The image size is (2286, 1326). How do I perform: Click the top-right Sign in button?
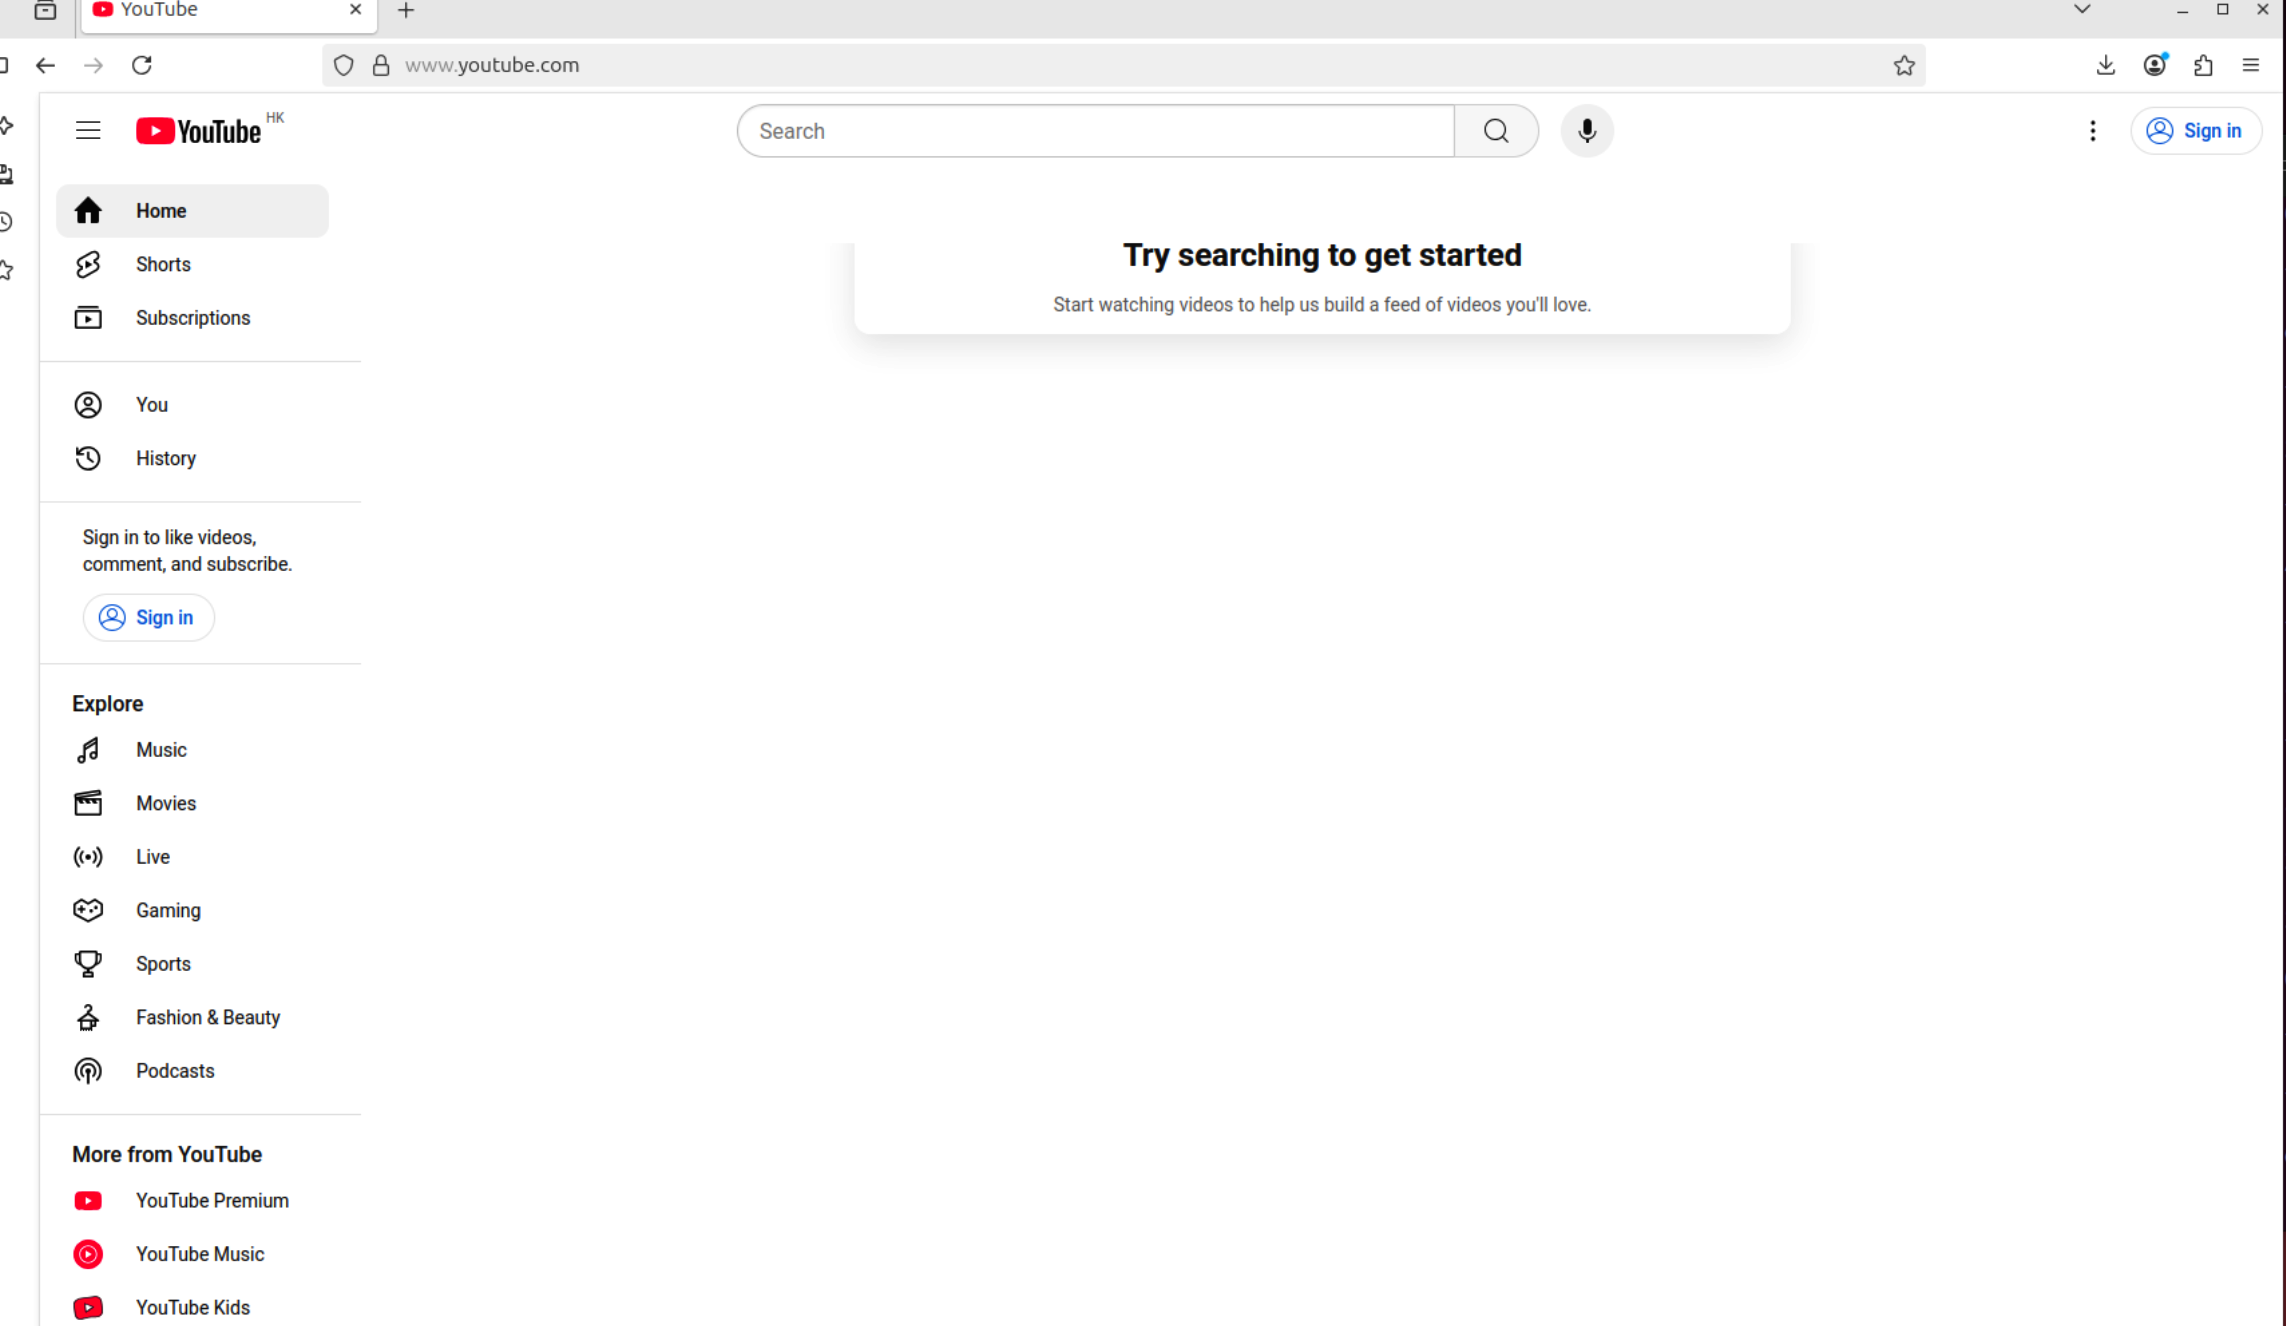(x=2196, y=131)
